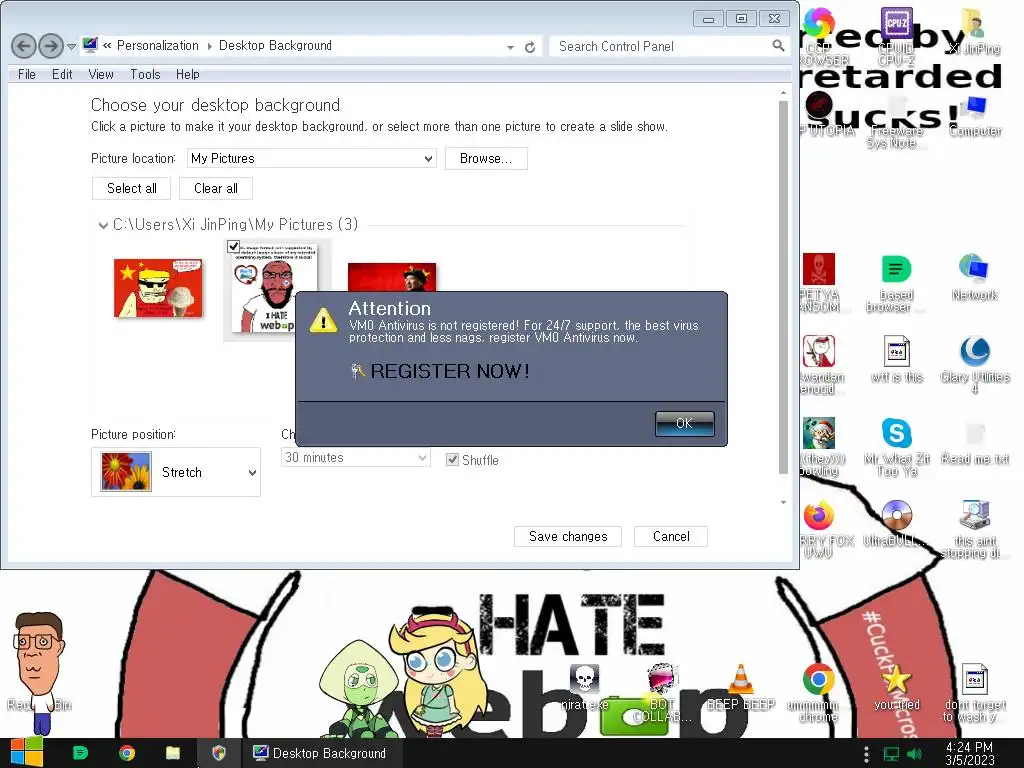
Task: Open the Tools menu
Action: tap(145, 74)
